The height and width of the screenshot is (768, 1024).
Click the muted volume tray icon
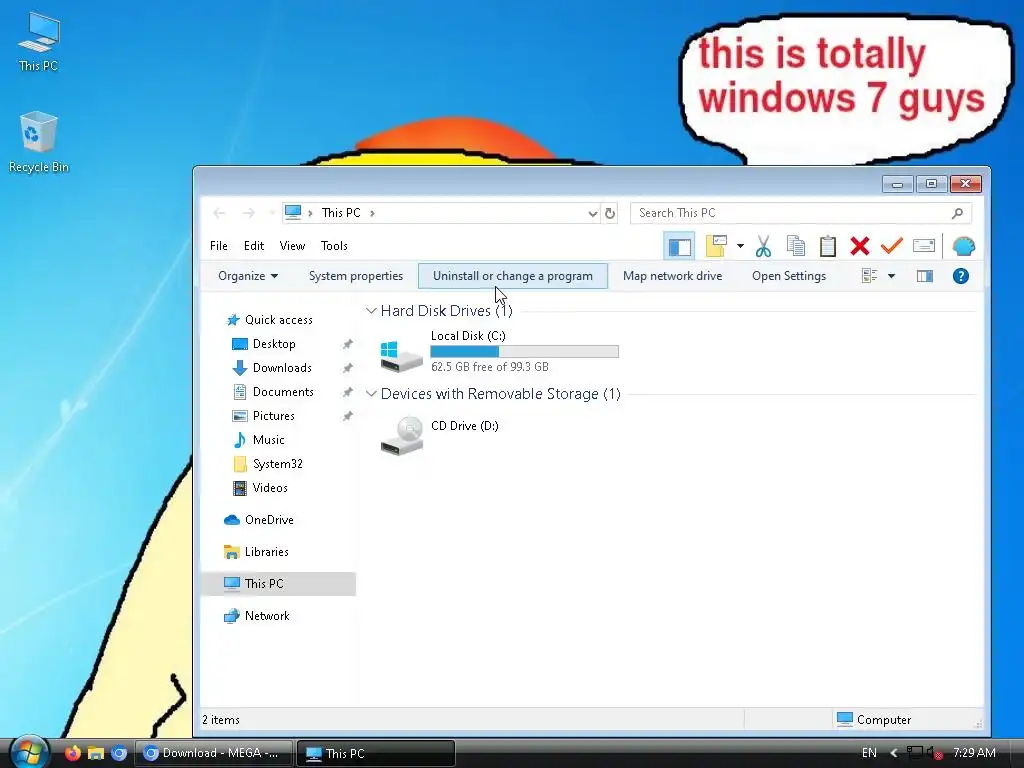934,753
